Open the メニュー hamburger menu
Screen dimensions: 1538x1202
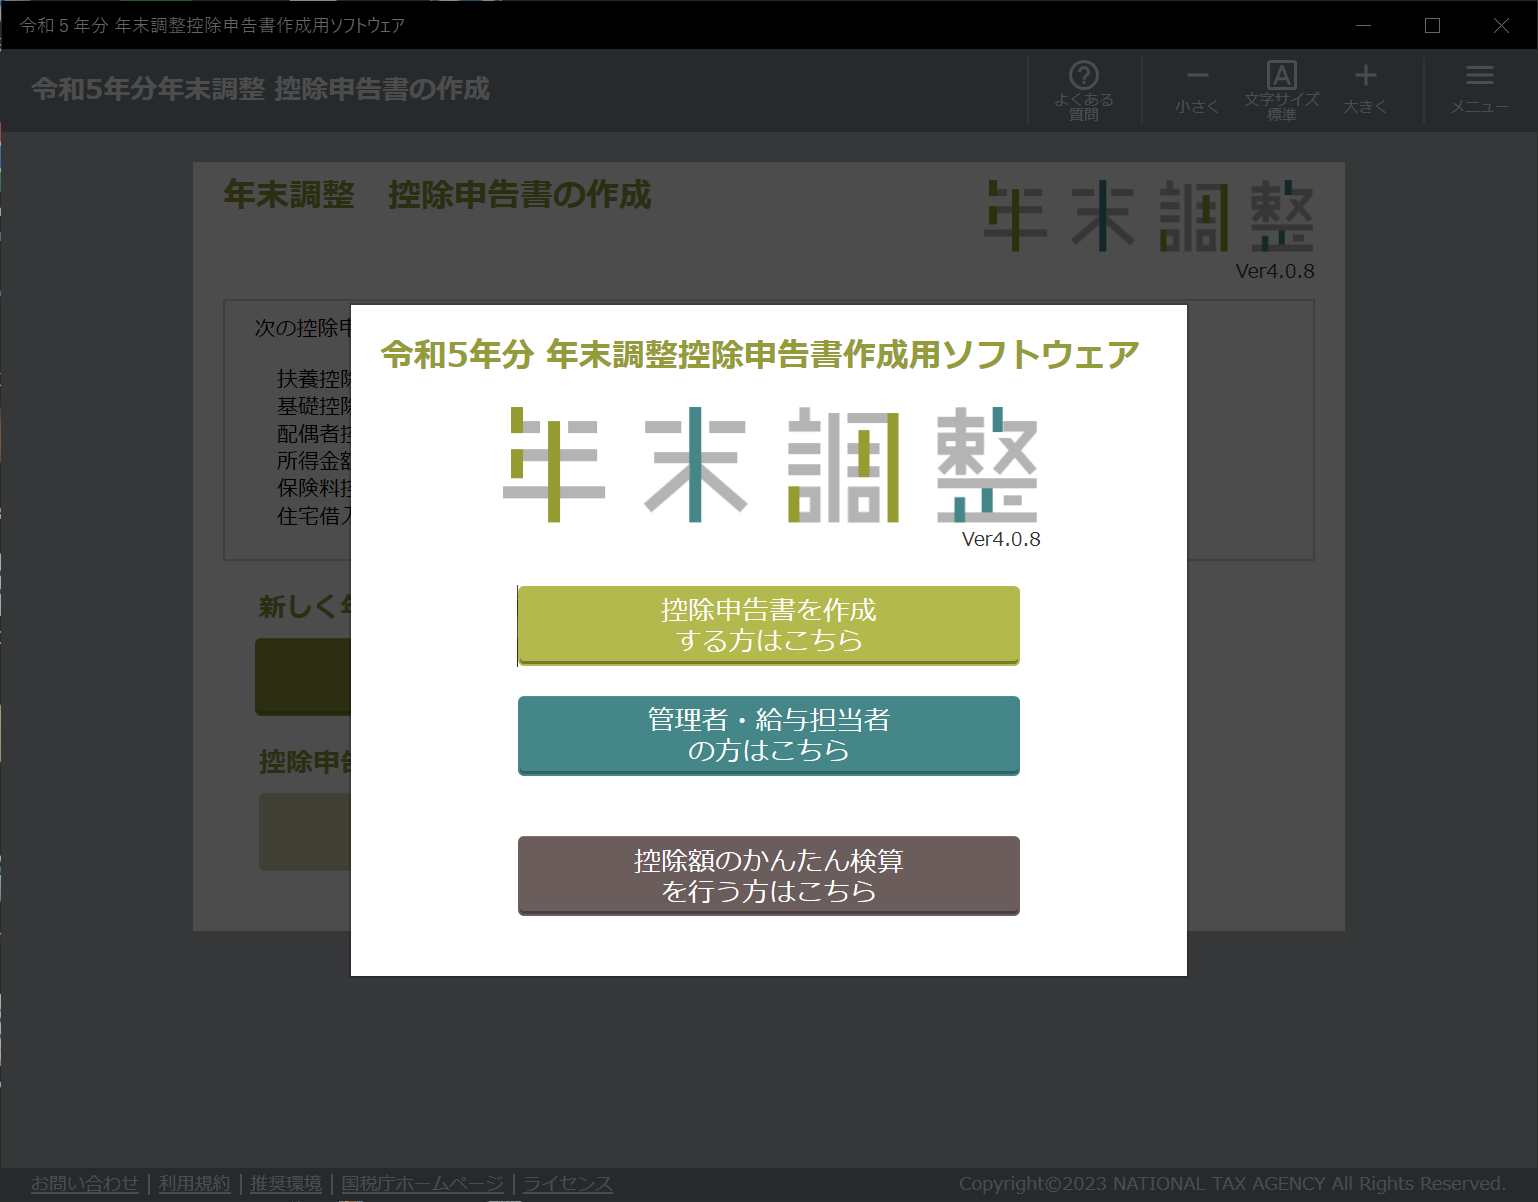(x=1479, y=90)
